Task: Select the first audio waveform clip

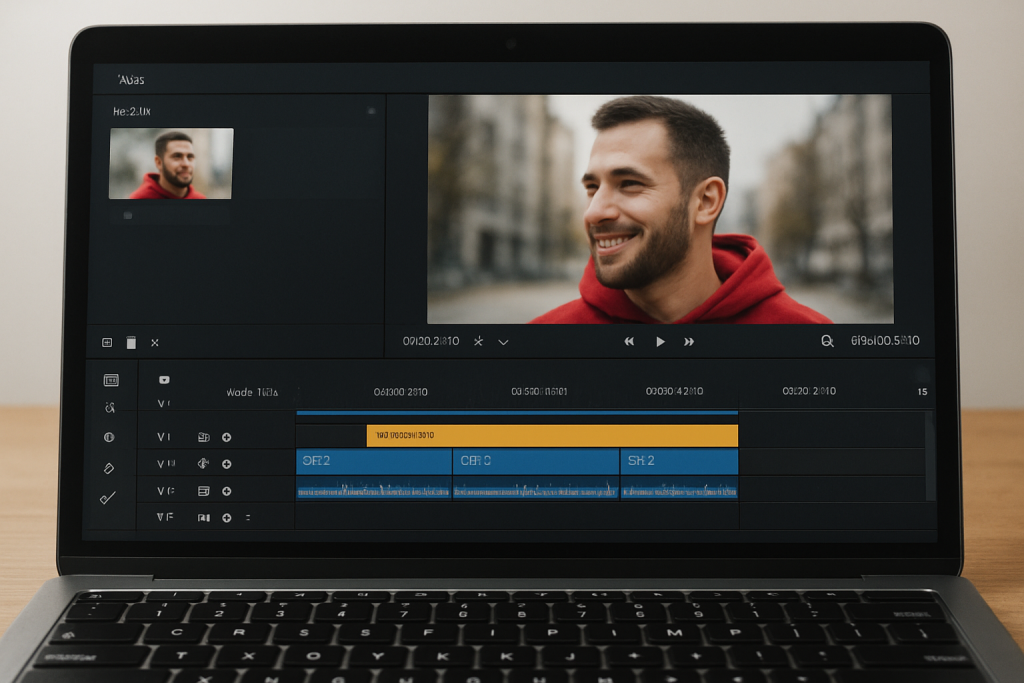Action: 374,490
